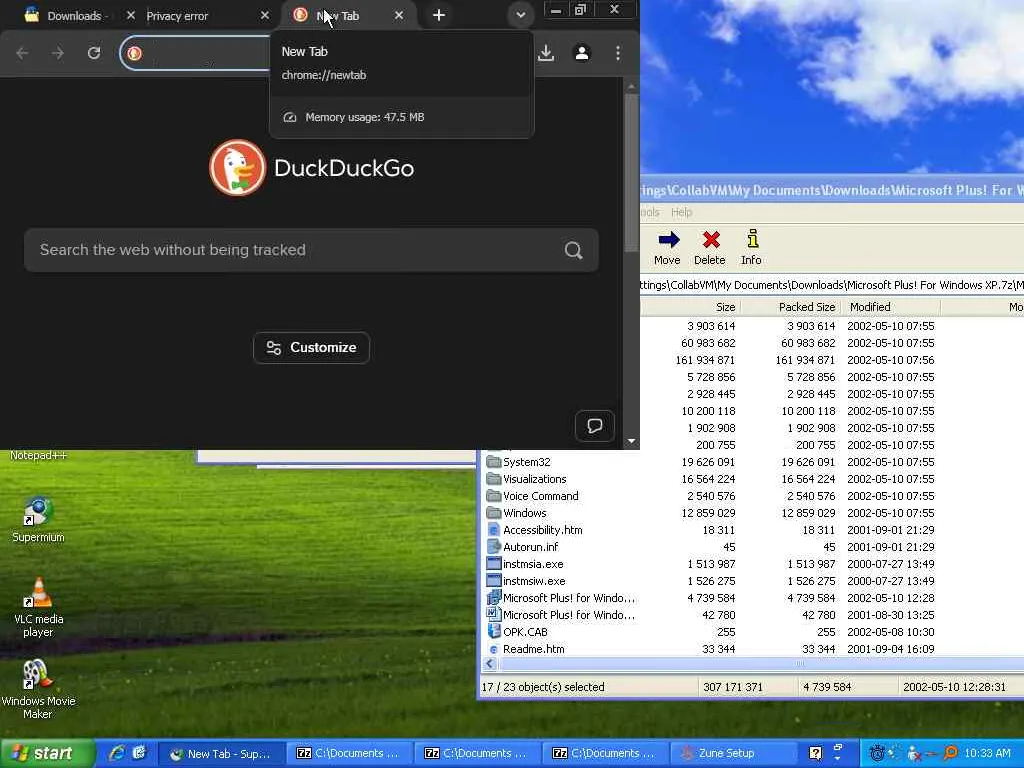Close the New Tab tab

398,15
